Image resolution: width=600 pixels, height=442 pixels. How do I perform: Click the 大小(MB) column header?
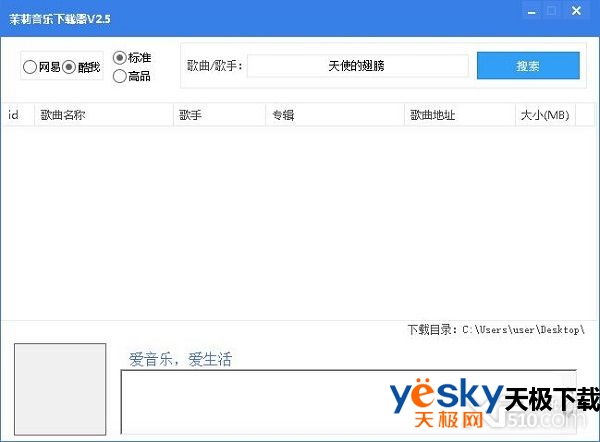click(x=544, y=115)
